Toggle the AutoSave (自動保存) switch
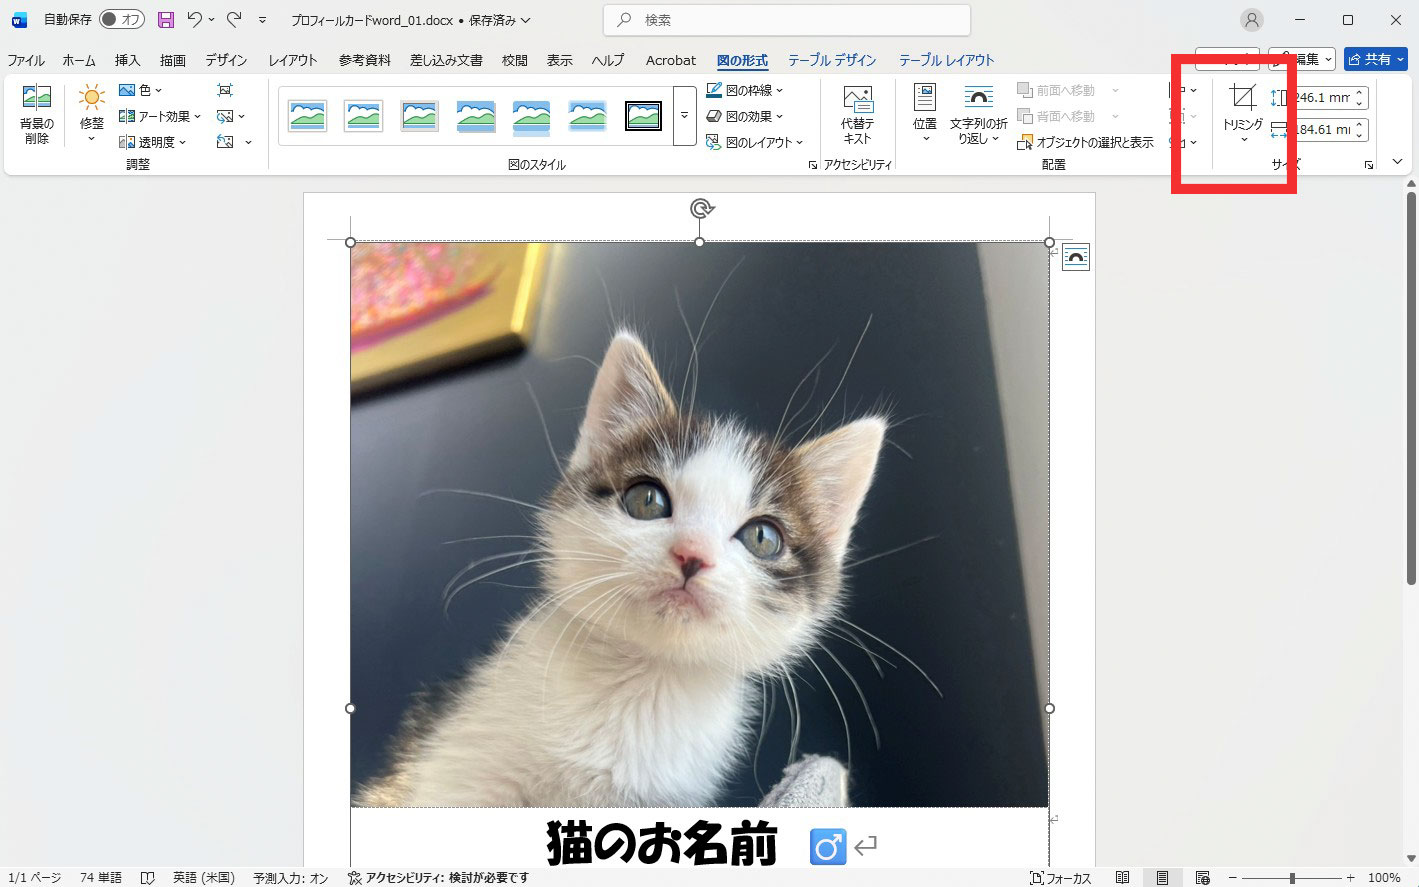Image resolution: width=1419 pixels, height=887 pixels. (x=122, y=20)
